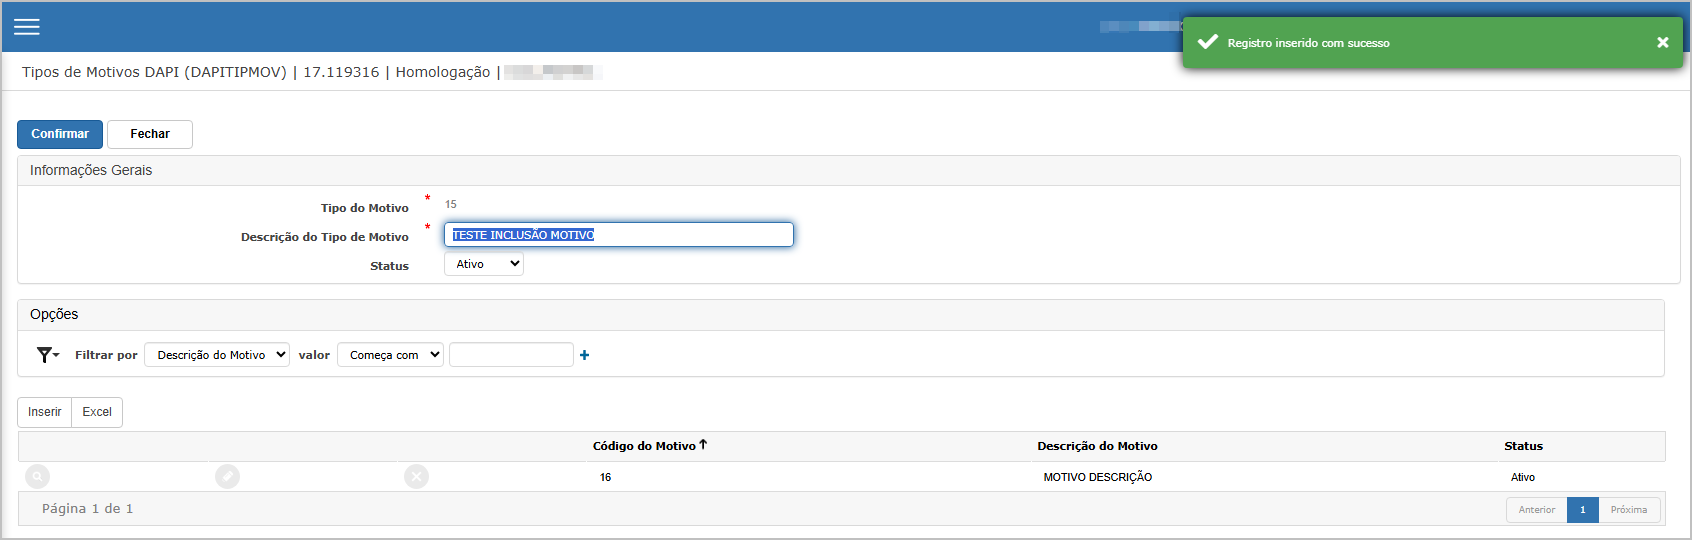Open the Começa com condition dropdown
Screen dimensions: 1692x540
[390, 355]
